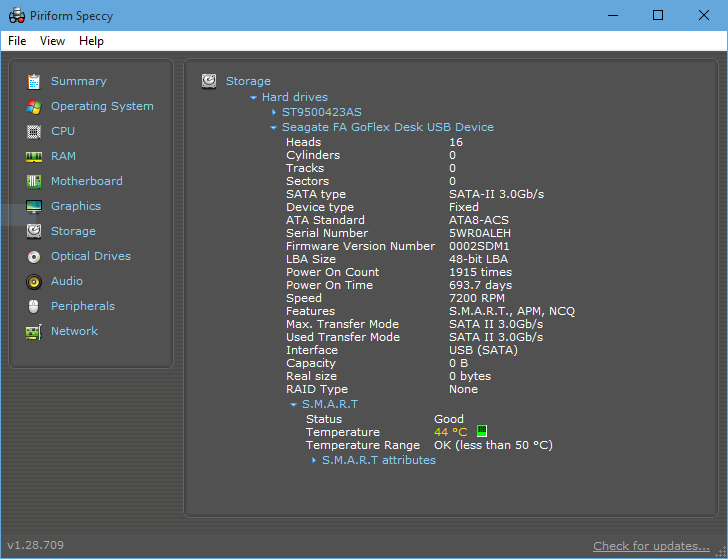Click the serial number 5WR0ALEH

(x=480, y=233)
